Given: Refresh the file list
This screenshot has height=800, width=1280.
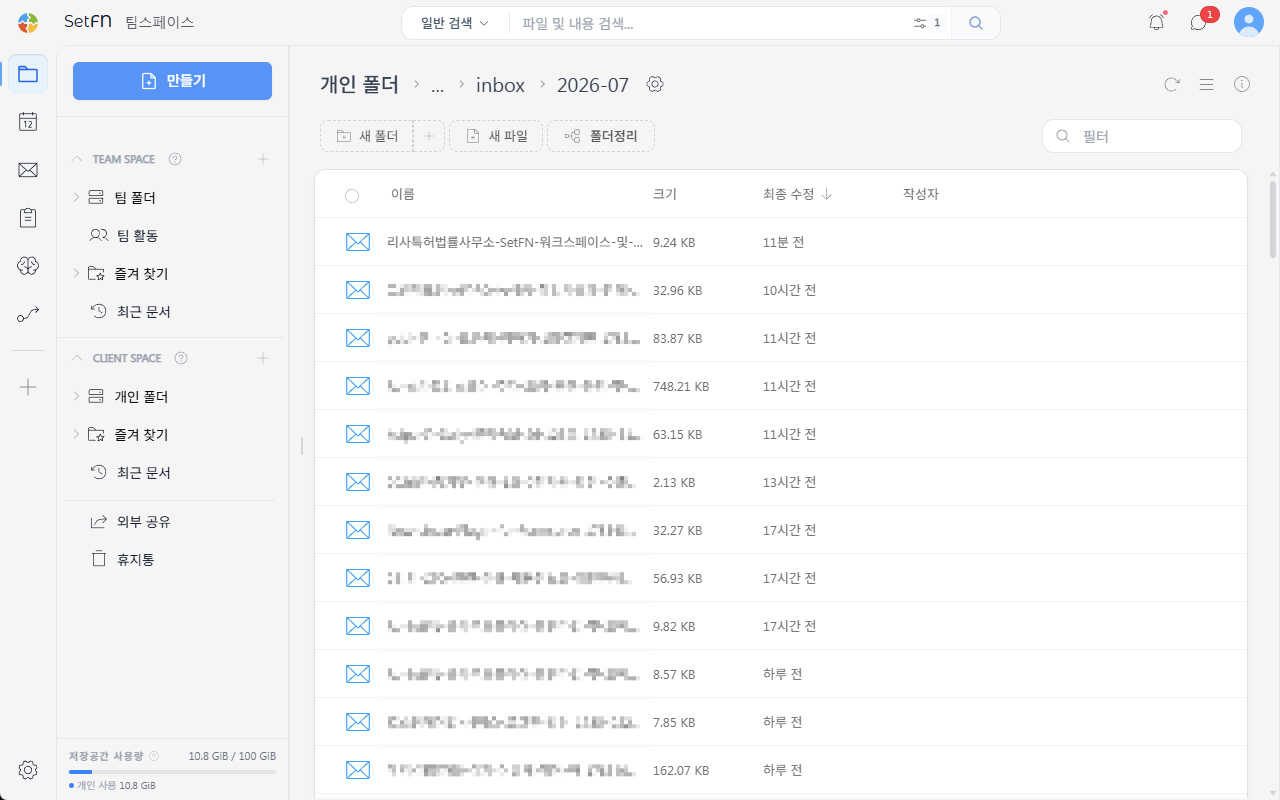Looking at the screenshot, I should [x=1171, y=85].
